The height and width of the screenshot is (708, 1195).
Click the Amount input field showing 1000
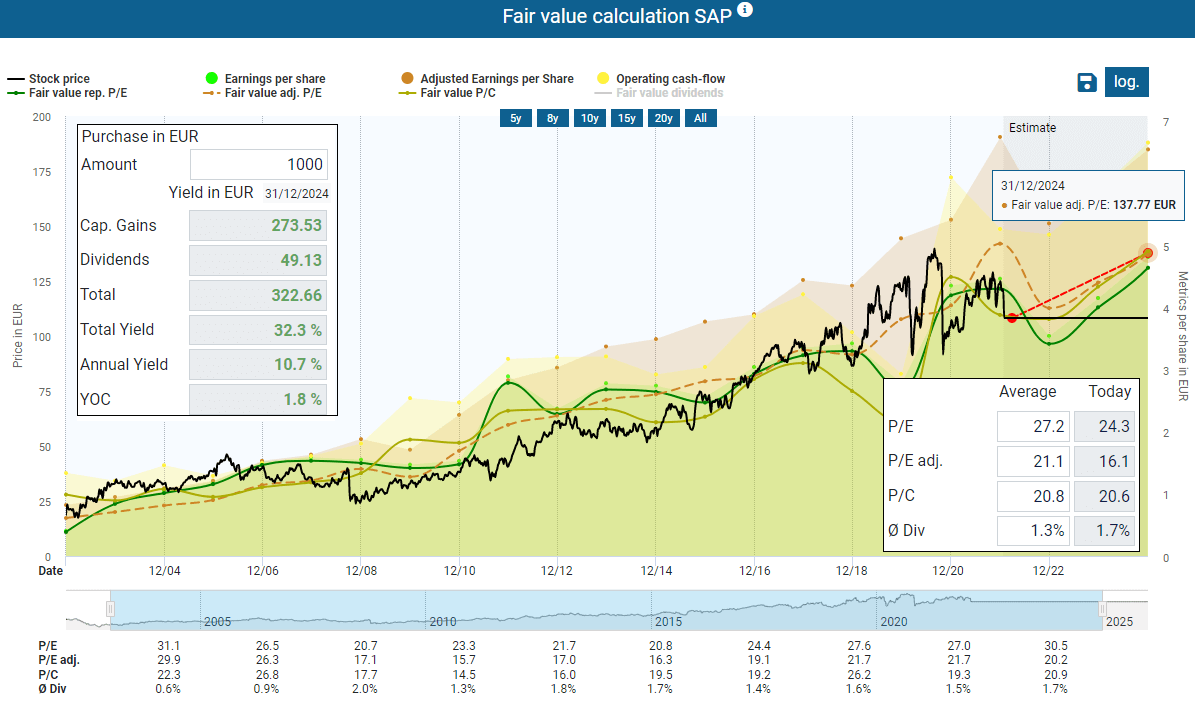(x=258, y=165)
